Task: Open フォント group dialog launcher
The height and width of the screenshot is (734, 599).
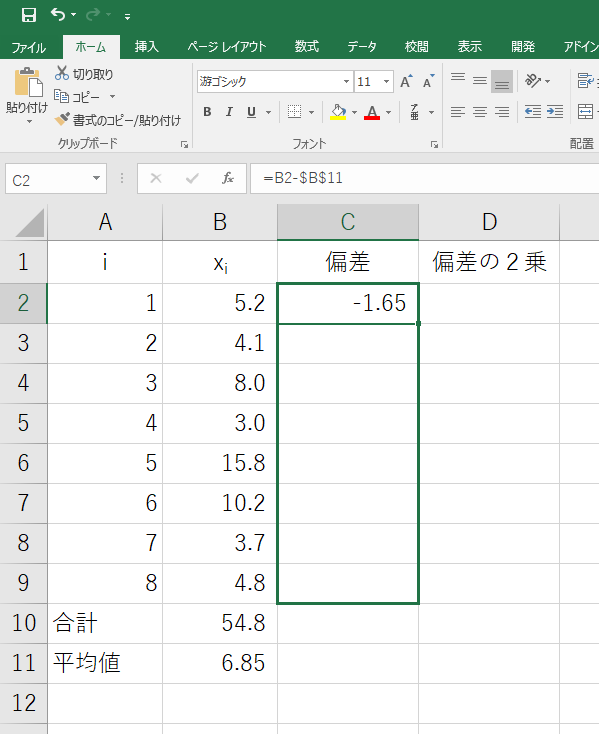Action: 434,145
